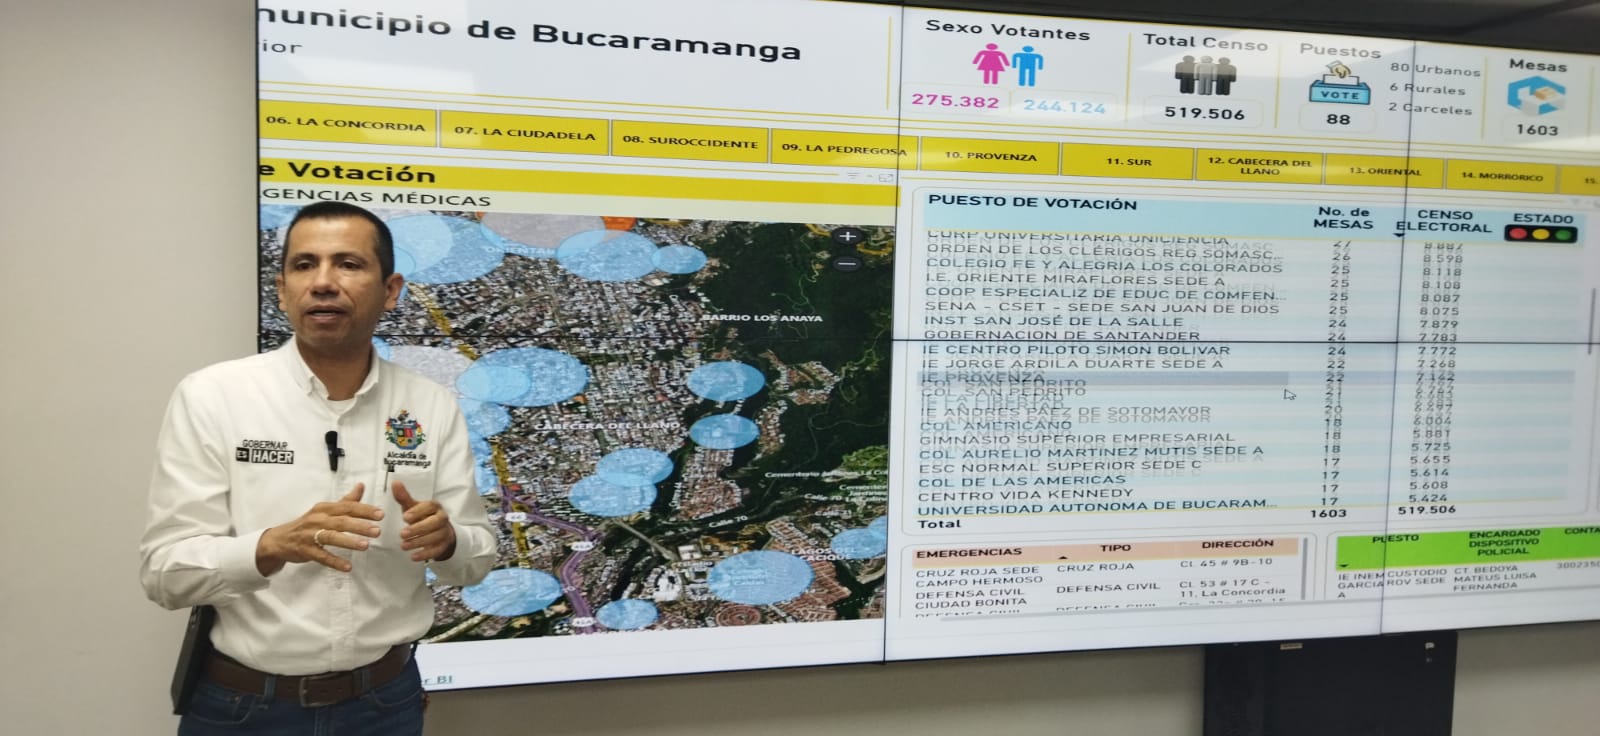Select the 06. La Concordia tab
The image size is (1600, 736).
345,124
